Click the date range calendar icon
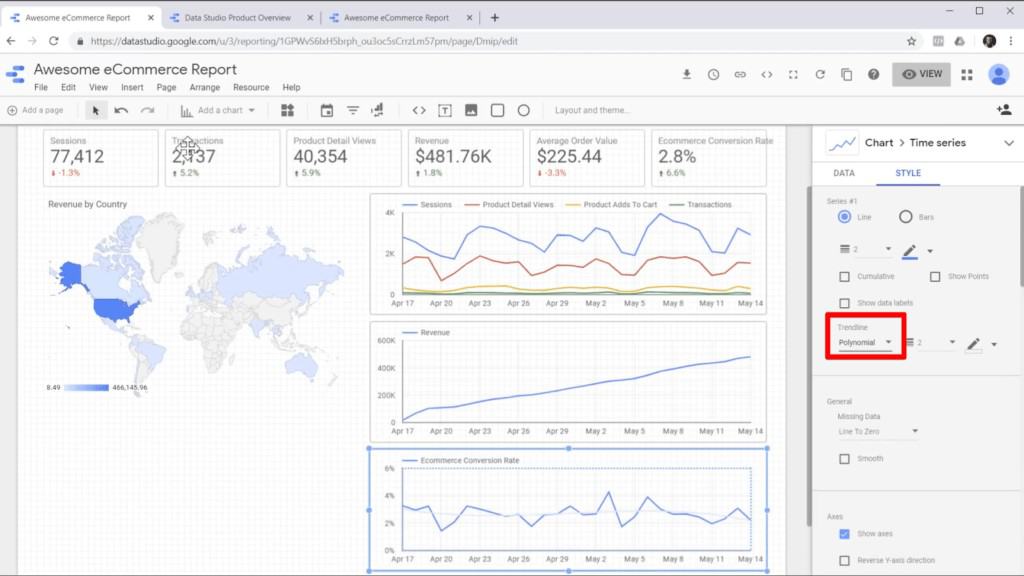 click(x=326, y=110)
